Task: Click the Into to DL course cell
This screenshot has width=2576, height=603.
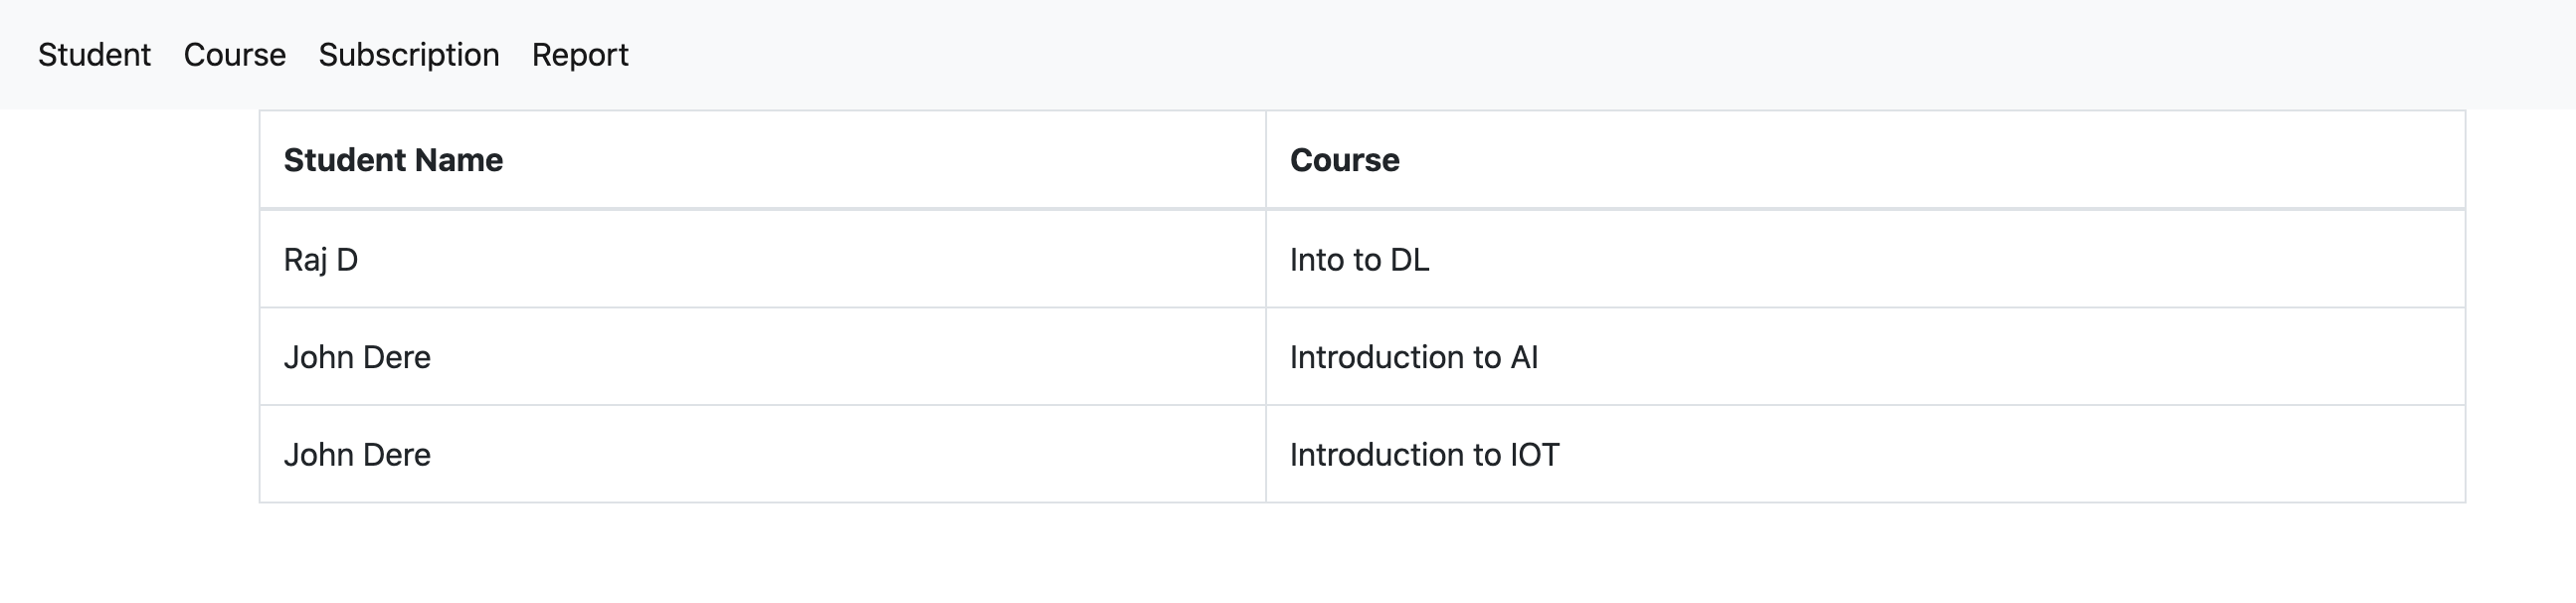Action: [x=1359, y=260]
